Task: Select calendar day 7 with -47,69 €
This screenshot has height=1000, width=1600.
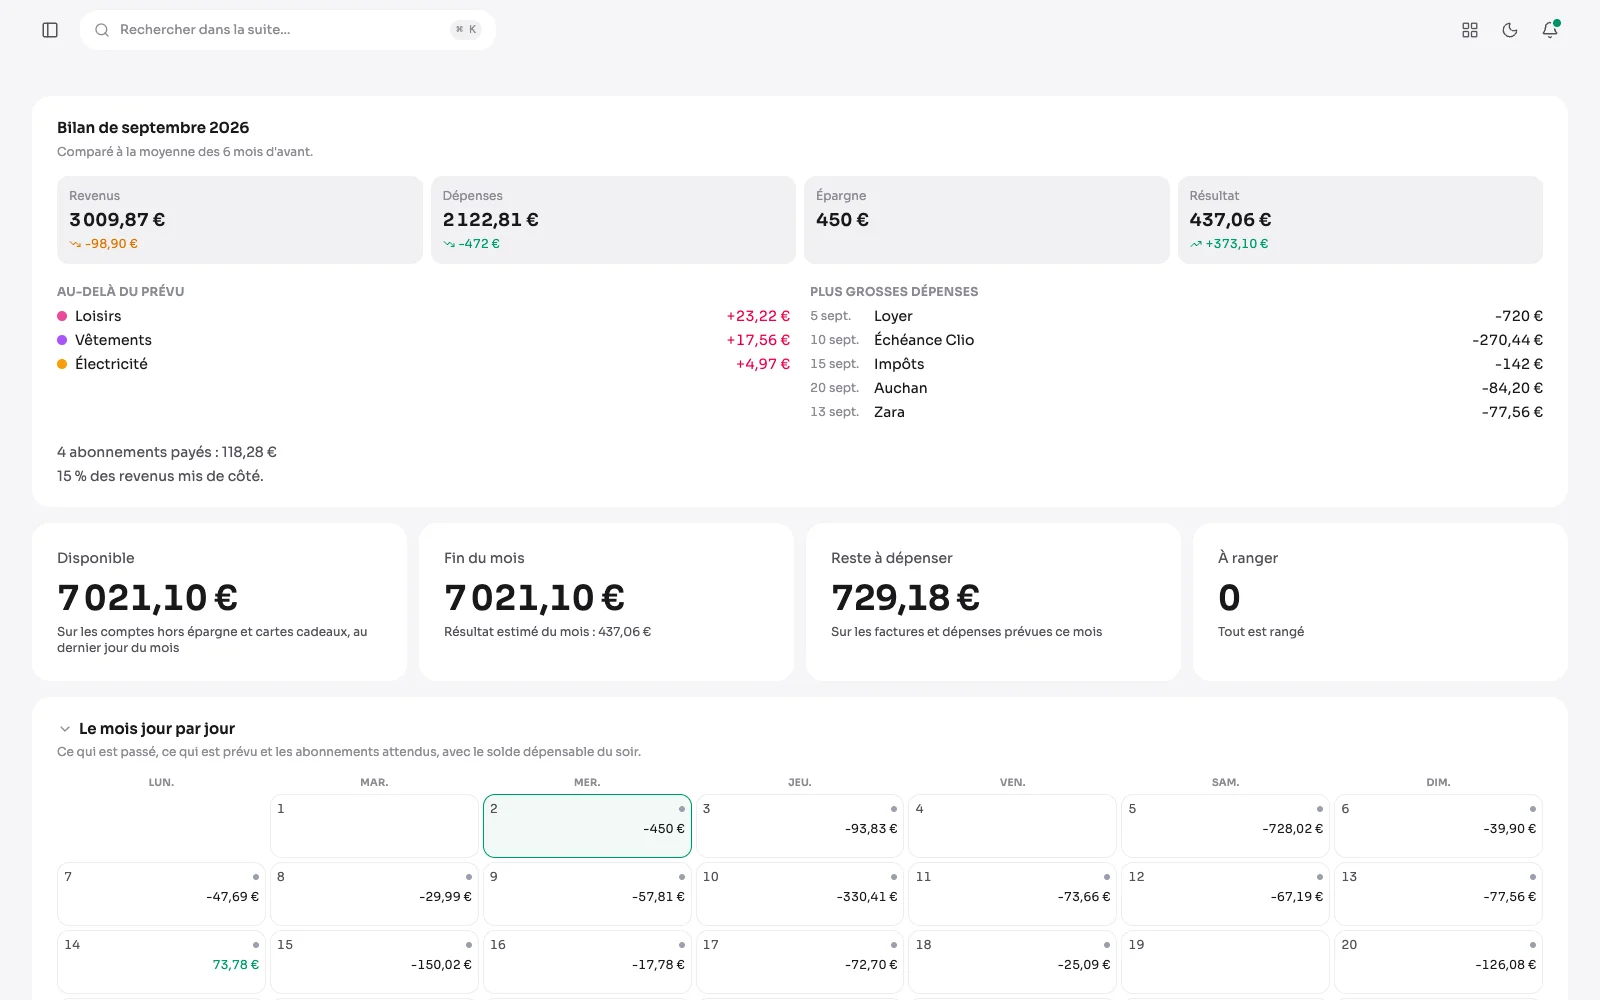Action: click(x=161, y=894)
